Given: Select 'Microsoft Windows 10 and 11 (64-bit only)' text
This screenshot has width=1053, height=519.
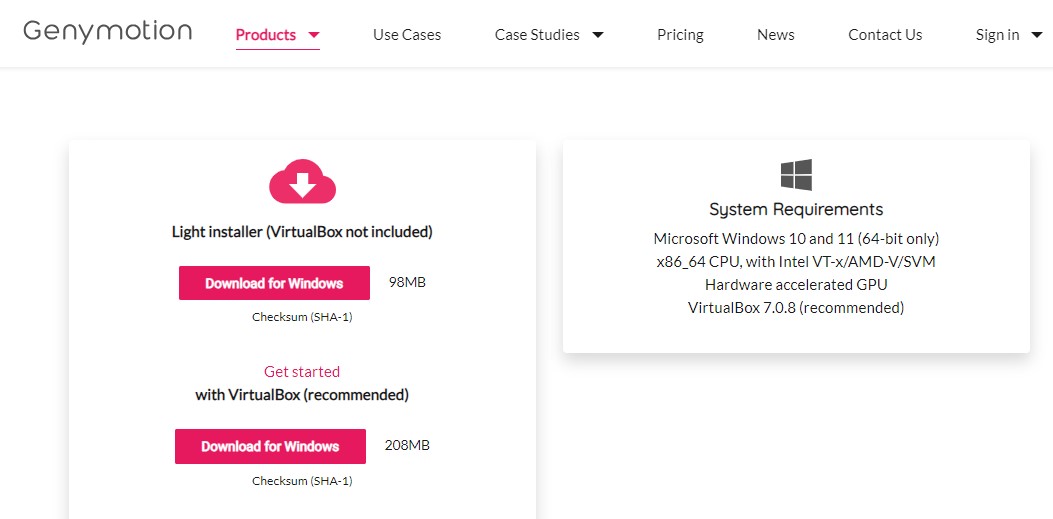Looking at the screenshot, I should [x=796, y=238].
